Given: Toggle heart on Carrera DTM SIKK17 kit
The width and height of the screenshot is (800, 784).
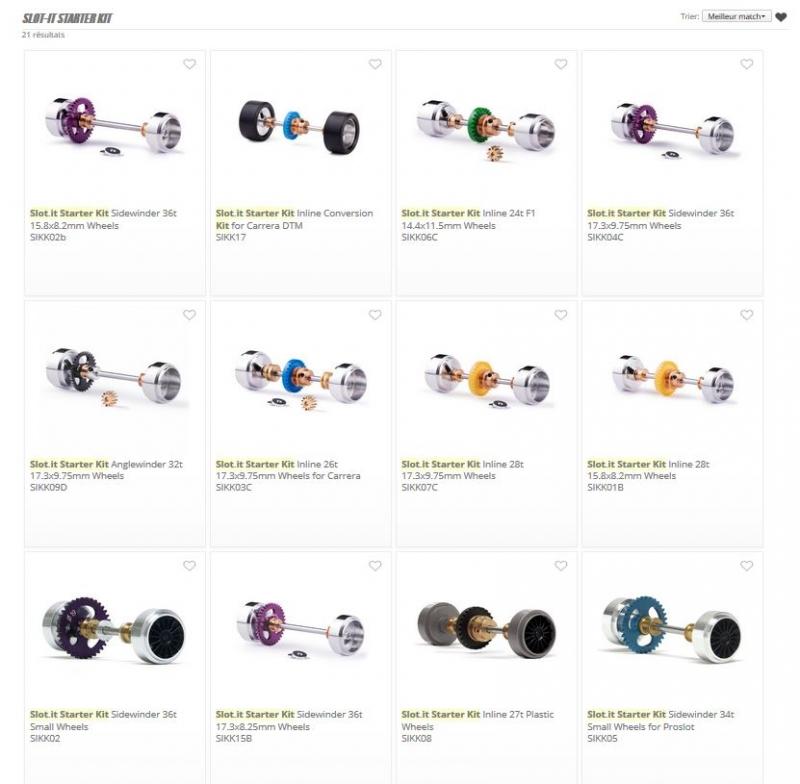Looking at the screenshot, I should 375,64.
